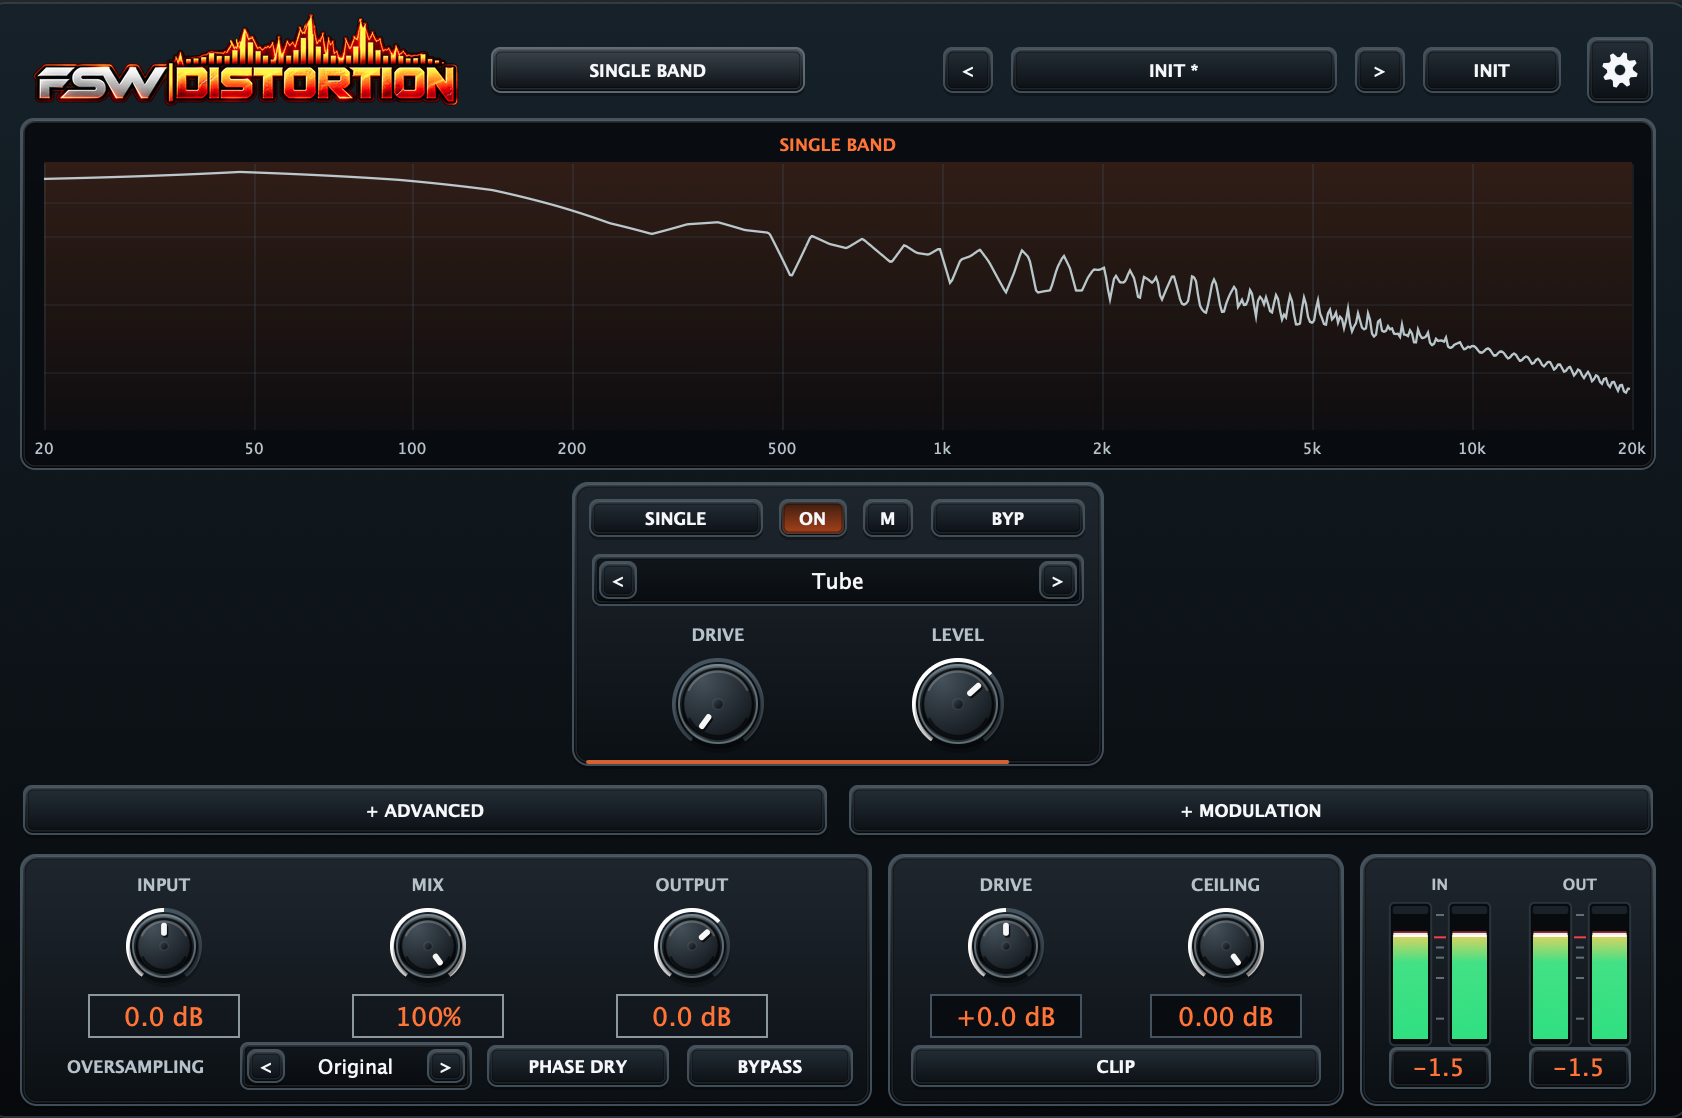Viewport: 1682px width, 1118px height.
Task: Open the Original oversampling selector
Action: coord(355,1067)
